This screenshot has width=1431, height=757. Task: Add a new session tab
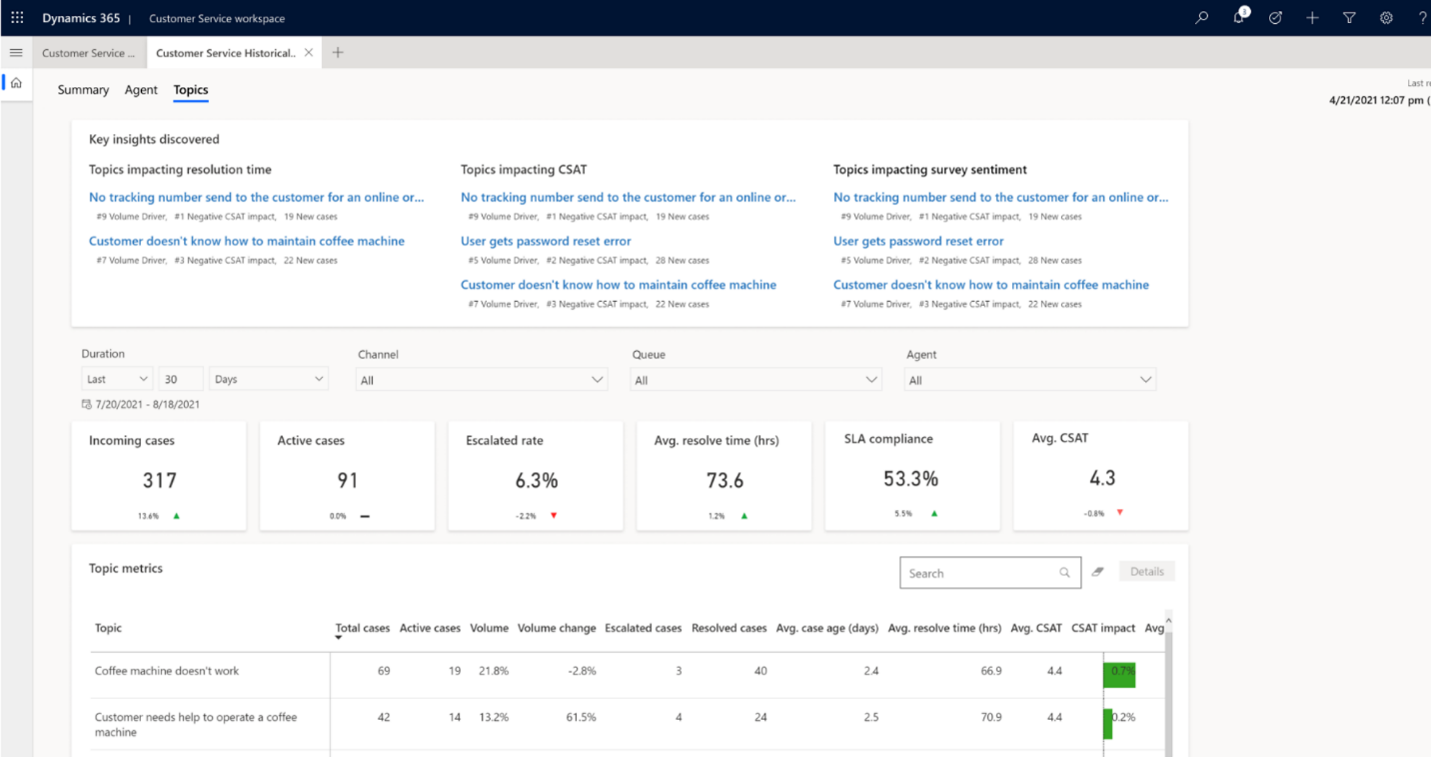point(338,53)
